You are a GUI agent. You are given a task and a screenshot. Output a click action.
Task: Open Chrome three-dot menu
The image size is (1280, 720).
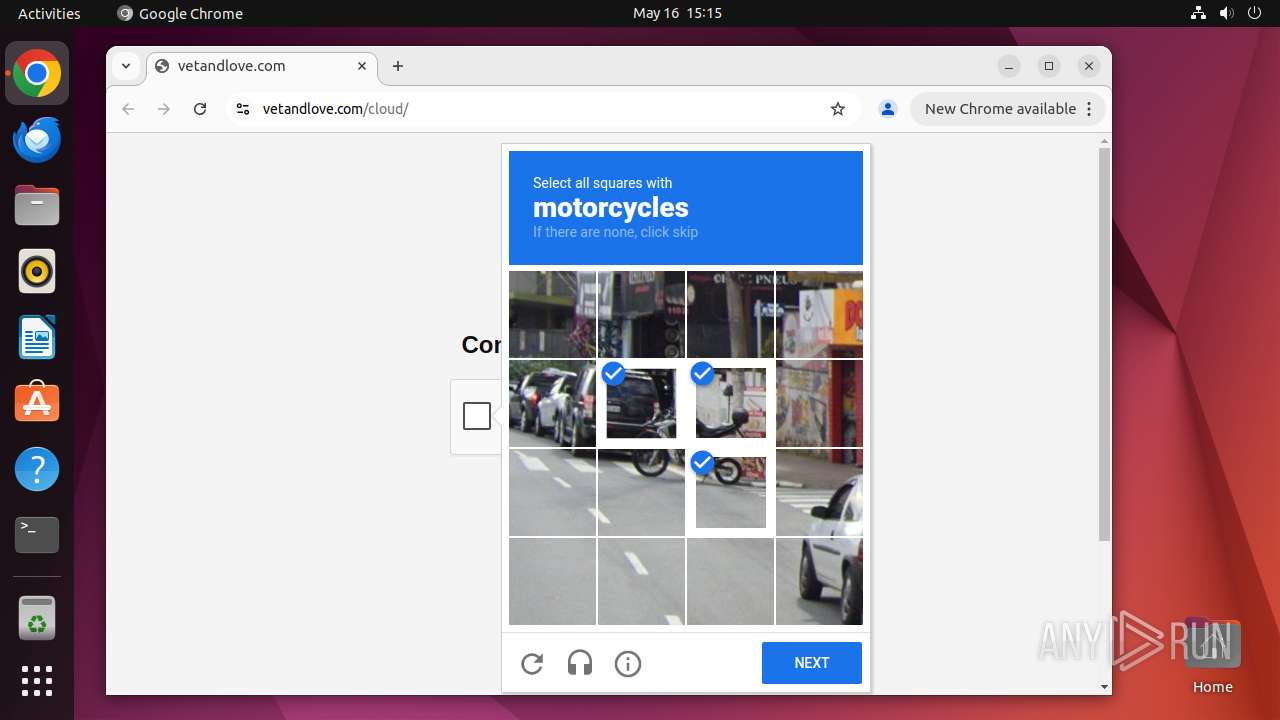(1089, 109)
